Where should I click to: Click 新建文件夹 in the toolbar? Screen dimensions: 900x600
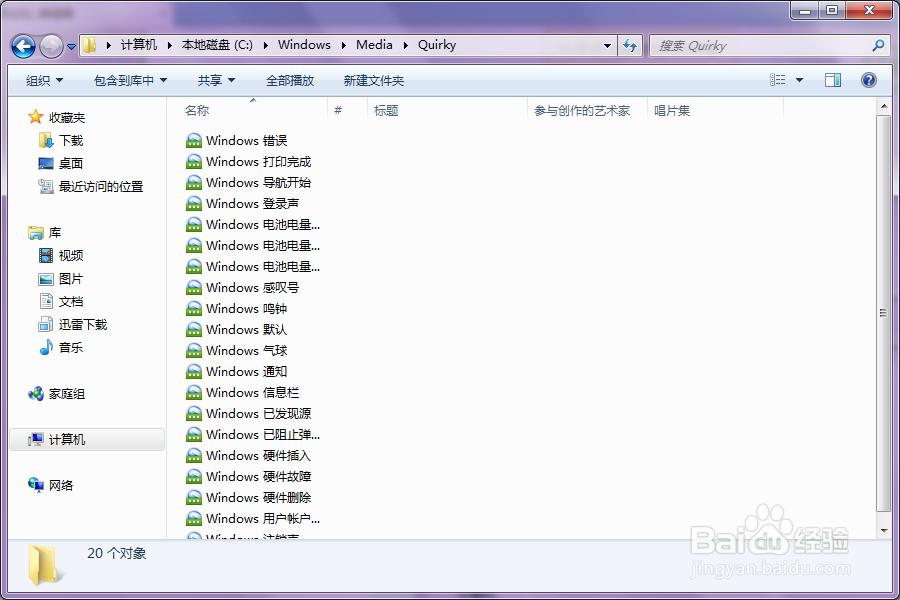coord(374,80)
